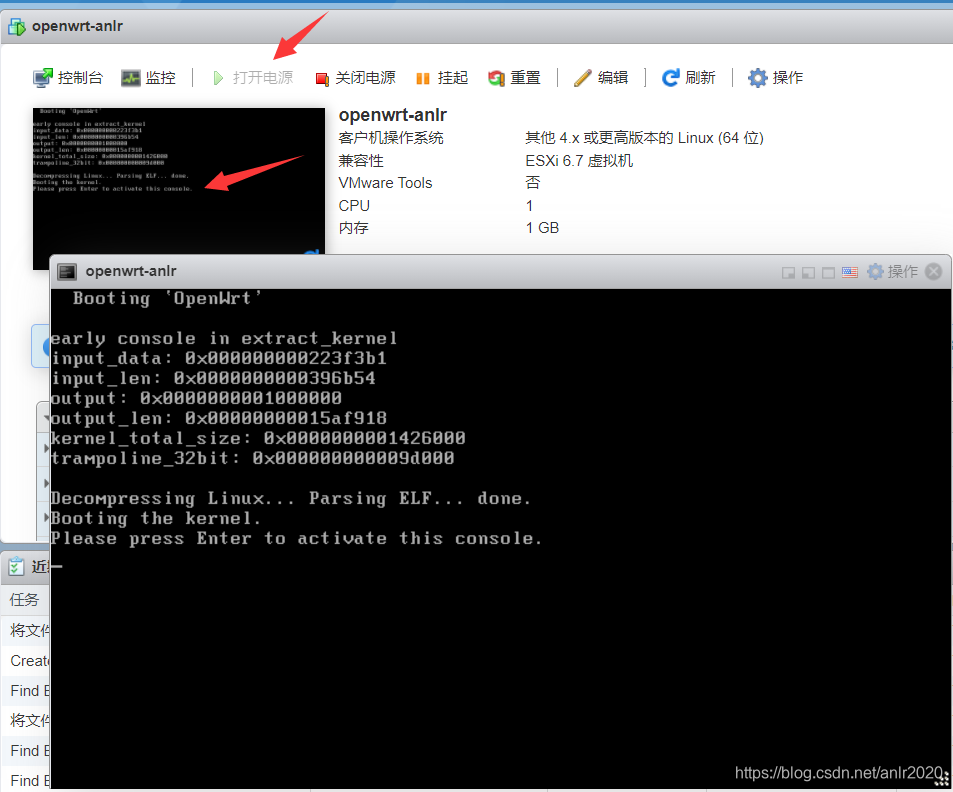Click the VMware Tools label
Image resolution: width=953 pixels, height=792 pixels.
(385, 183)
